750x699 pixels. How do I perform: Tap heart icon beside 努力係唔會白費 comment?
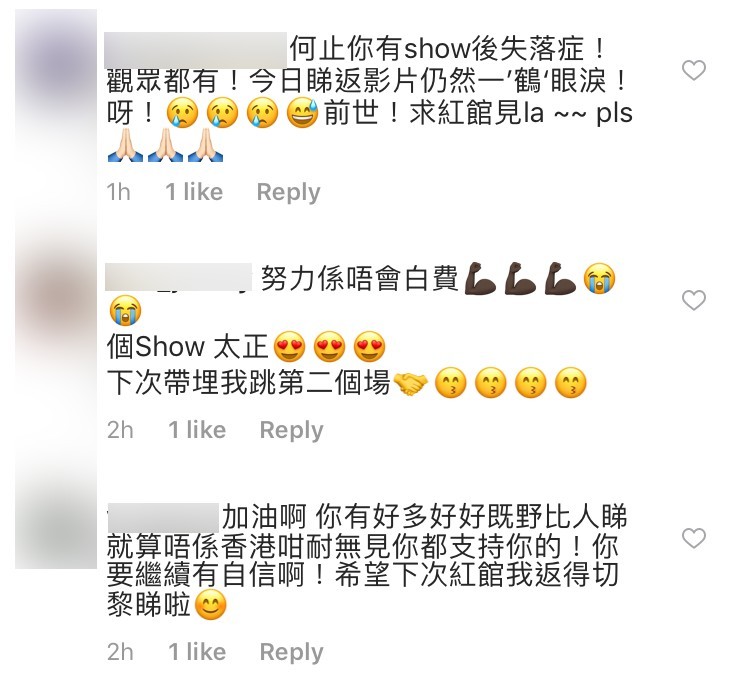click(693, 300)
